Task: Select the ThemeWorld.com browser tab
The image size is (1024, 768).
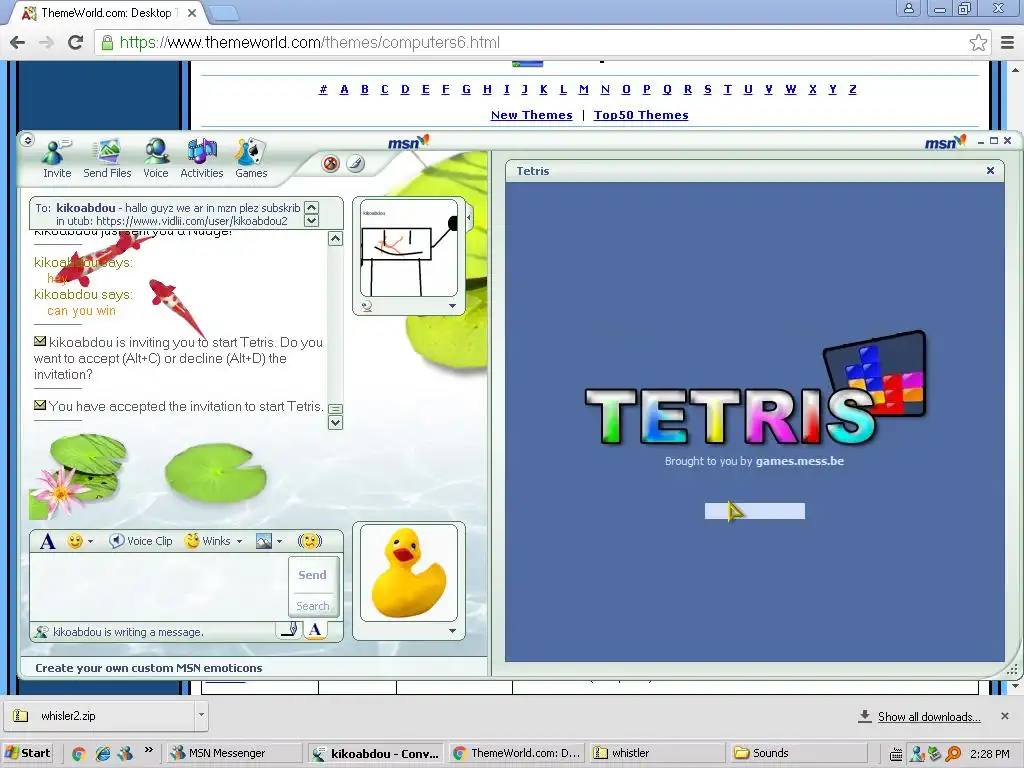Action: (x=108, y=12)
